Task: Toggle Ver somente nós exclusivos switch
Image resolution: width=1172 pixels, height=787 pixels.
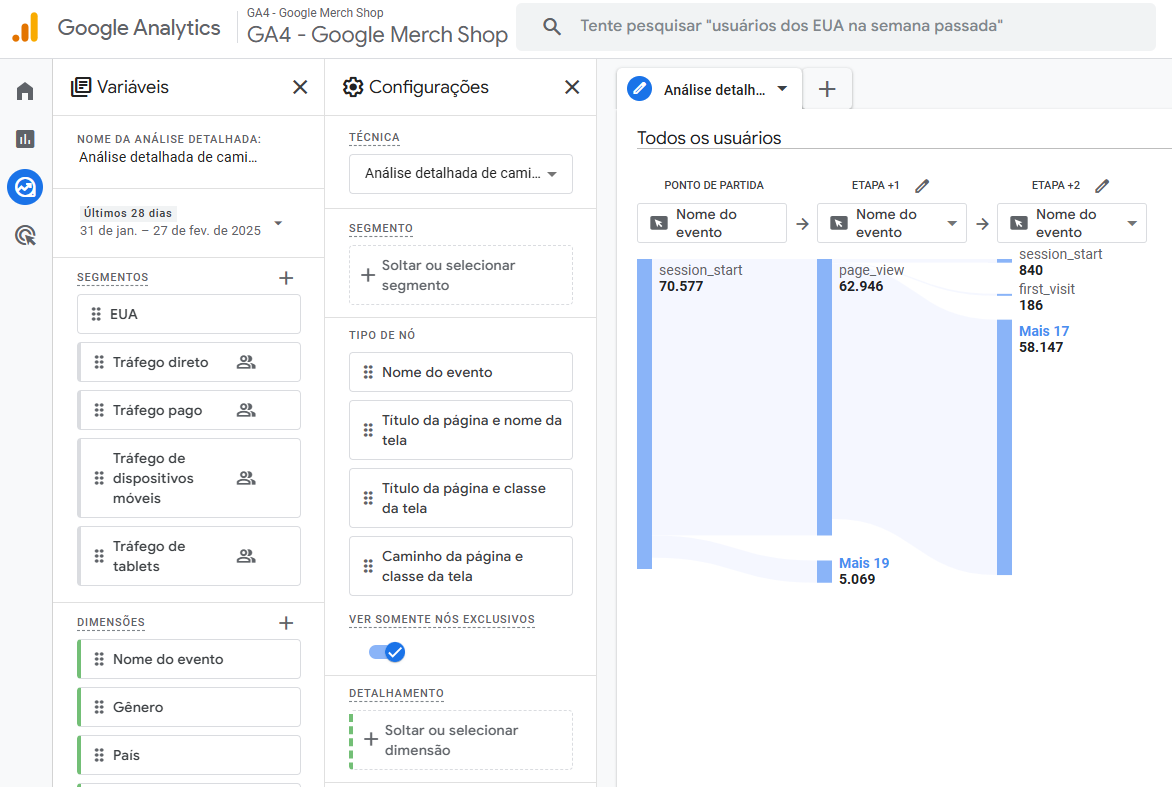Action: point(387,652)
